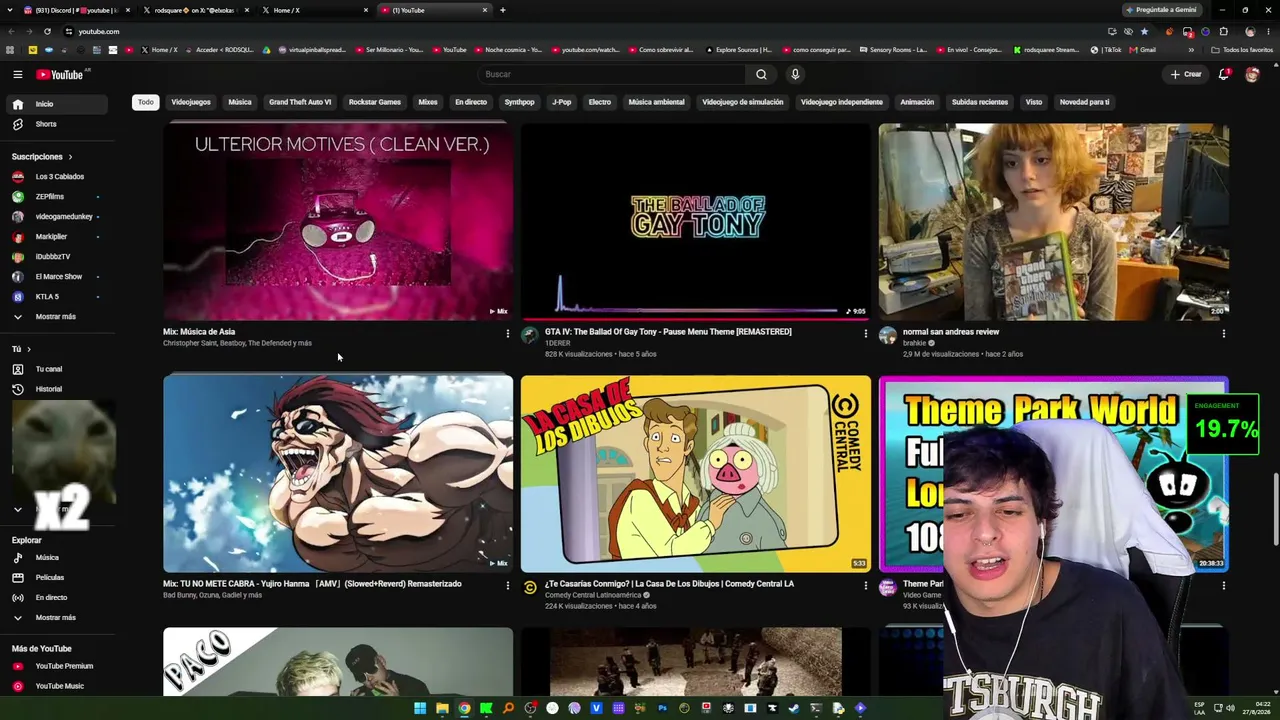1280x720 pixels.
Task: Click the Crear button
Action: pos(1187,74)
